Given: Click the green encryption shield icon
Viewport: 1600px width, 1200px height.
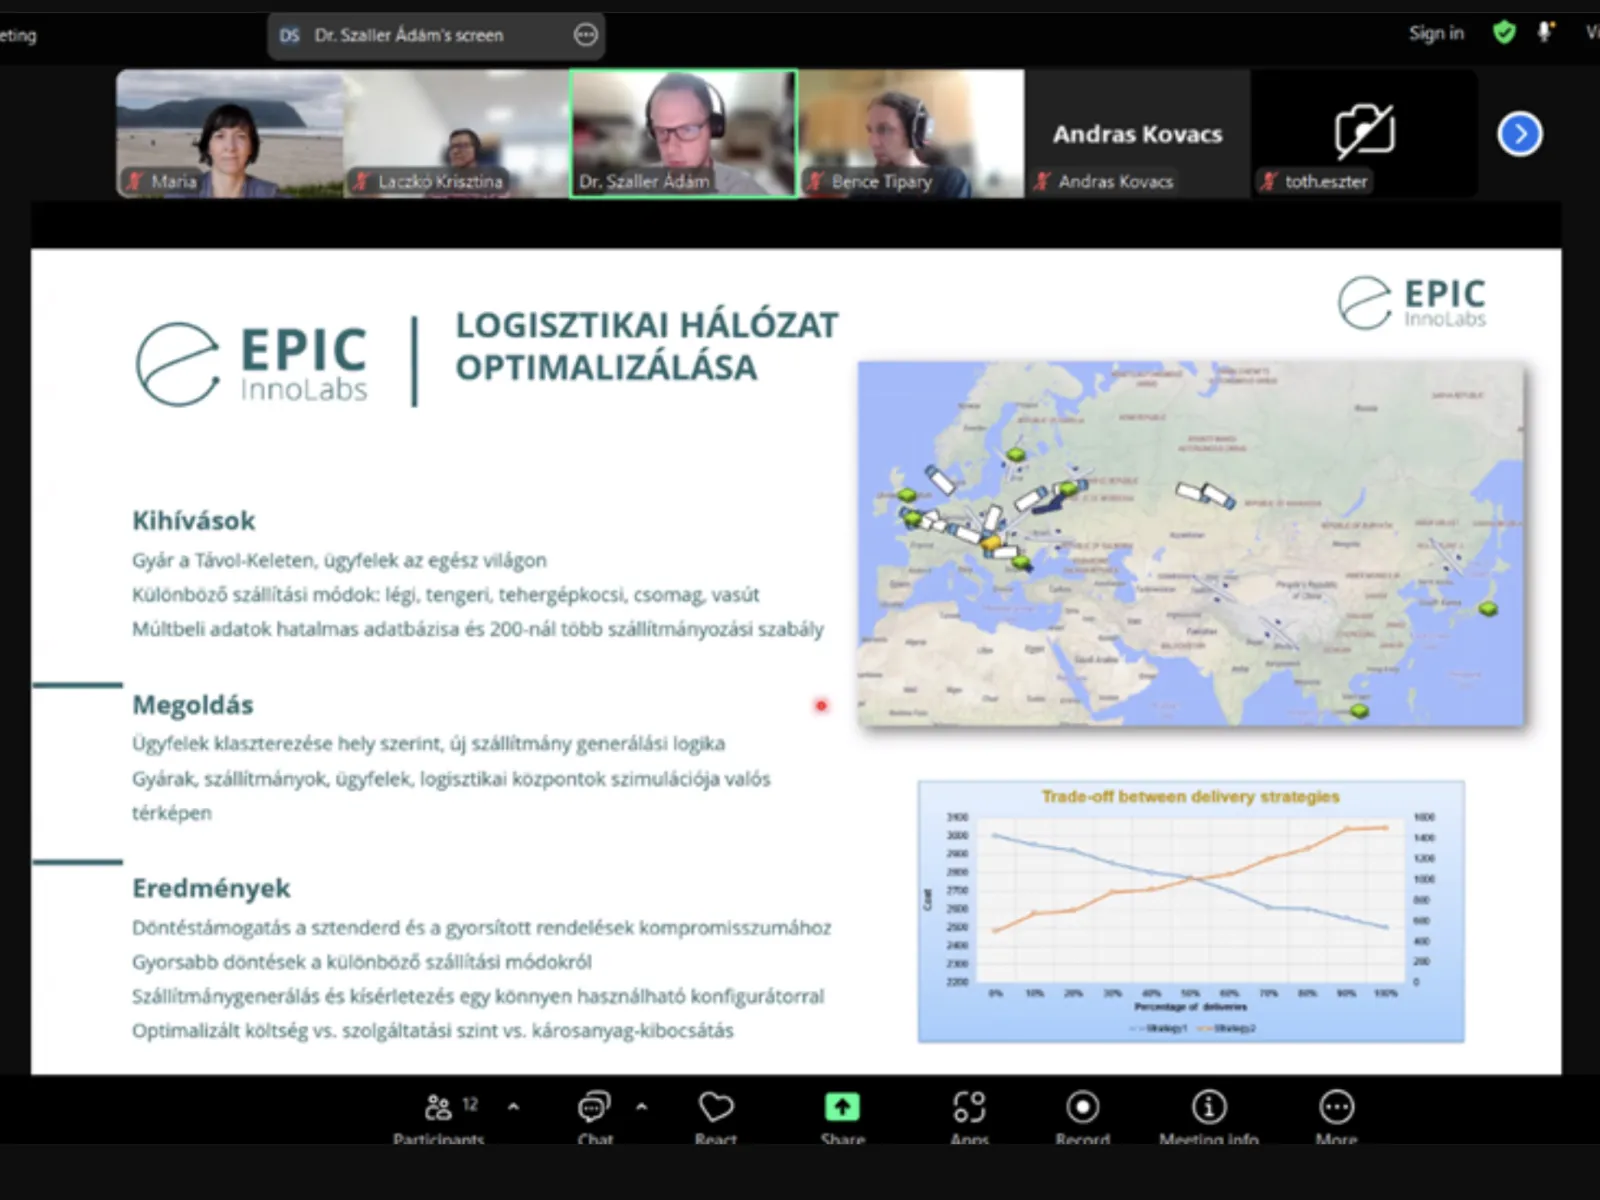Looking at the screenshot, I should pyautogui.click(x=1504, y=33).
